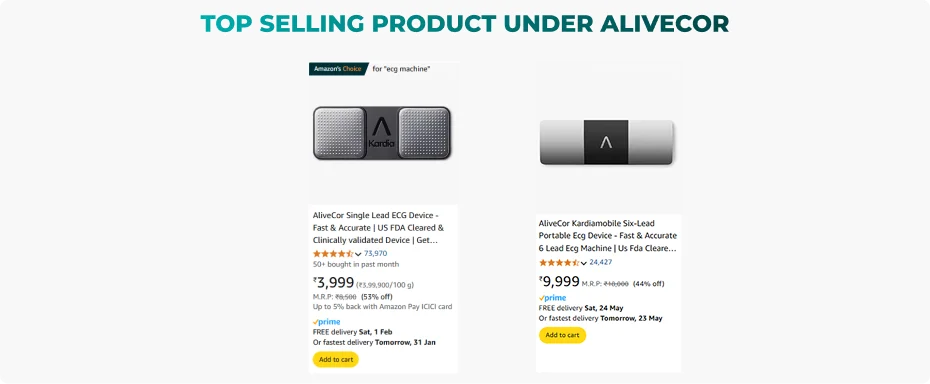Click the star rating of six-lead device
930x384 pixels.
click(559, 262)
